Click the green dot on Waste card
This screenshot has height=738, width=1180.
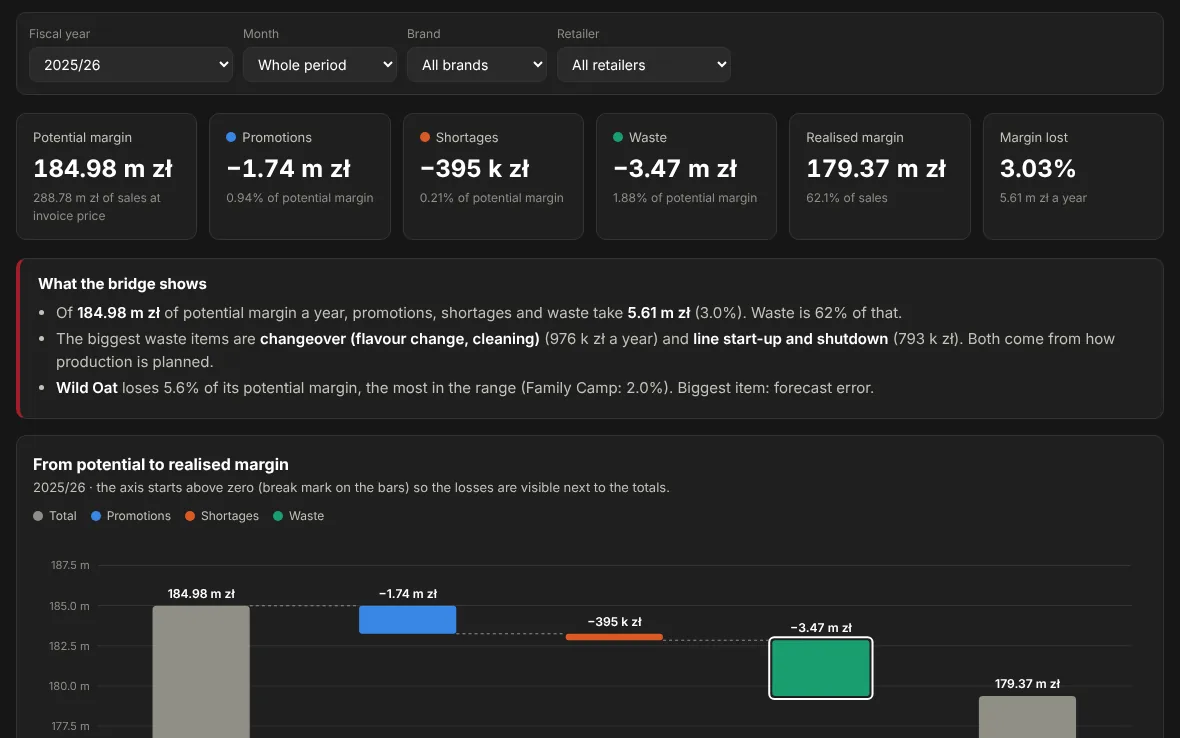[618, 137]
